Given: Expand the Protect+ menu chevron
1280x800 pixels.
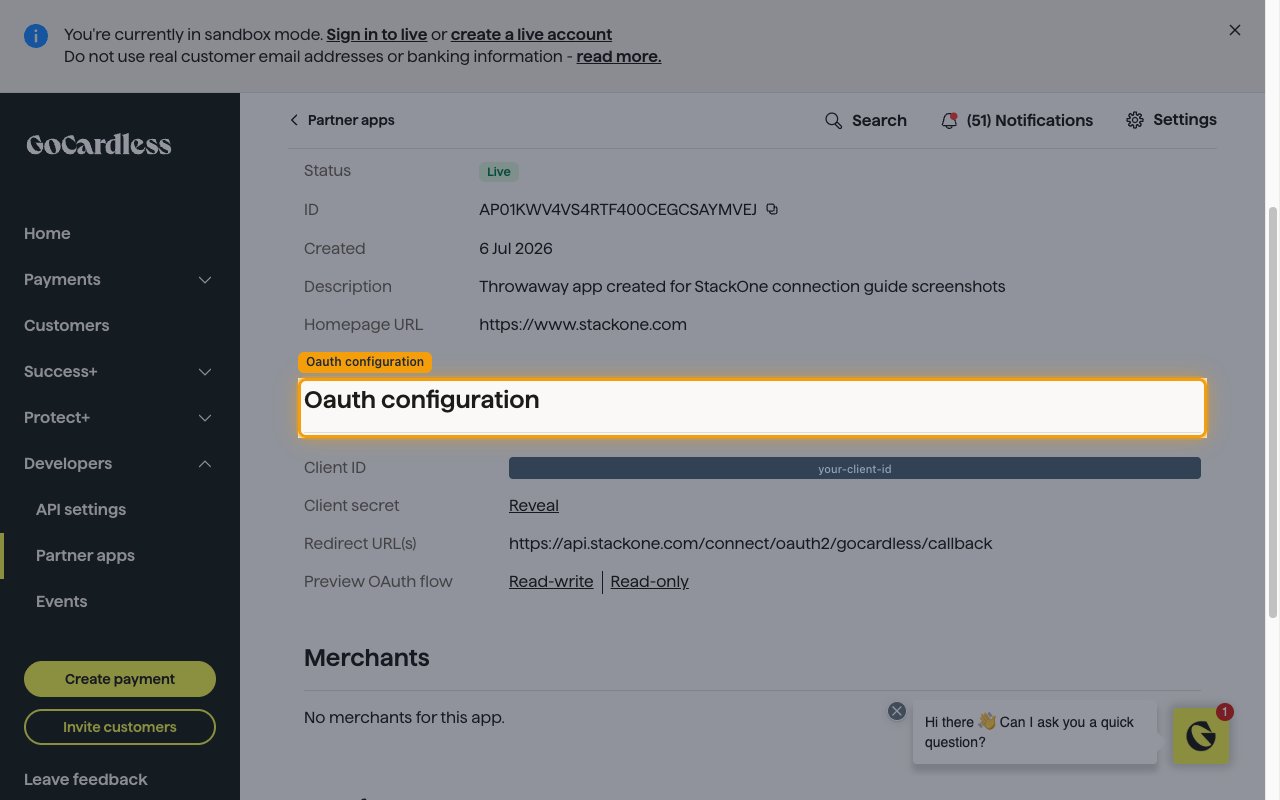Looking at the screenshot, I should tap(205, 418).
